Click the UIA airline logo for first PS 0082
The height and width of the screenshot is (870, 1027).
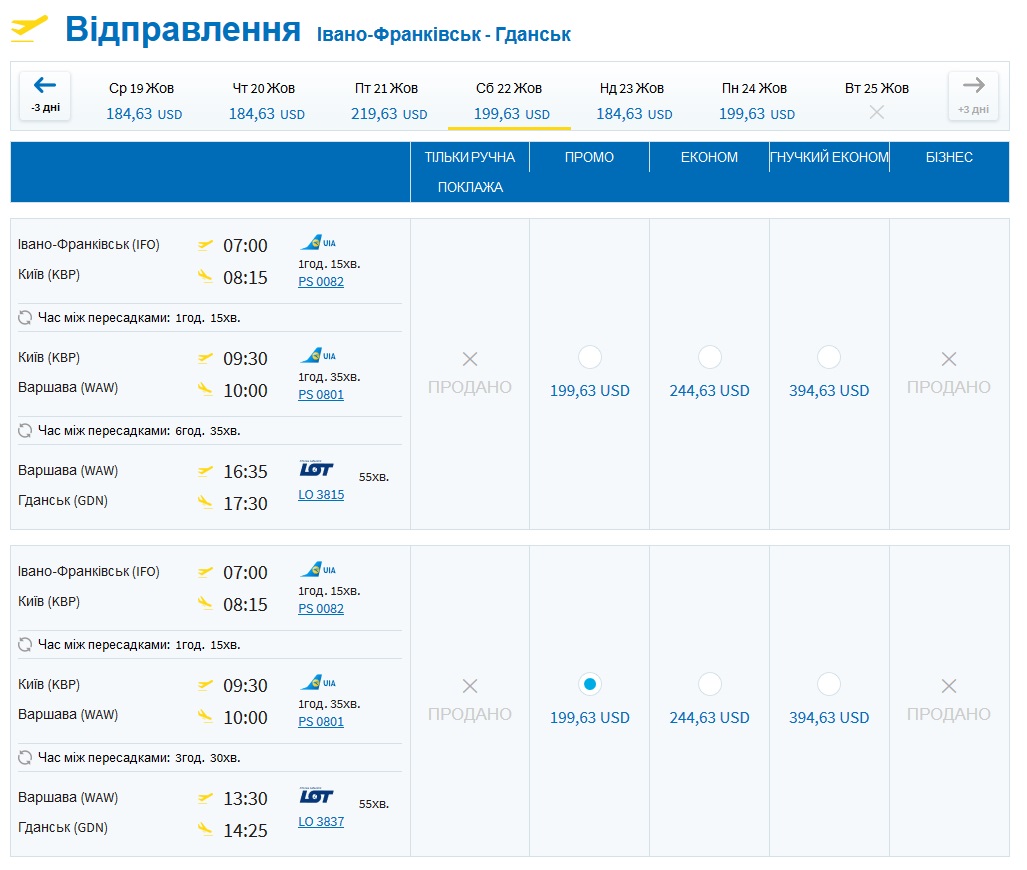[x=318, y=243]
